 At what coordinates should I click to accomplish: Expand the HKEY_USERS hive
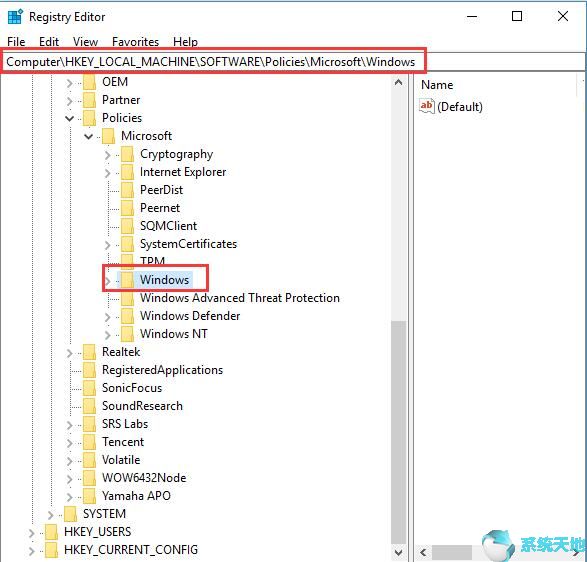pos(31,533)
